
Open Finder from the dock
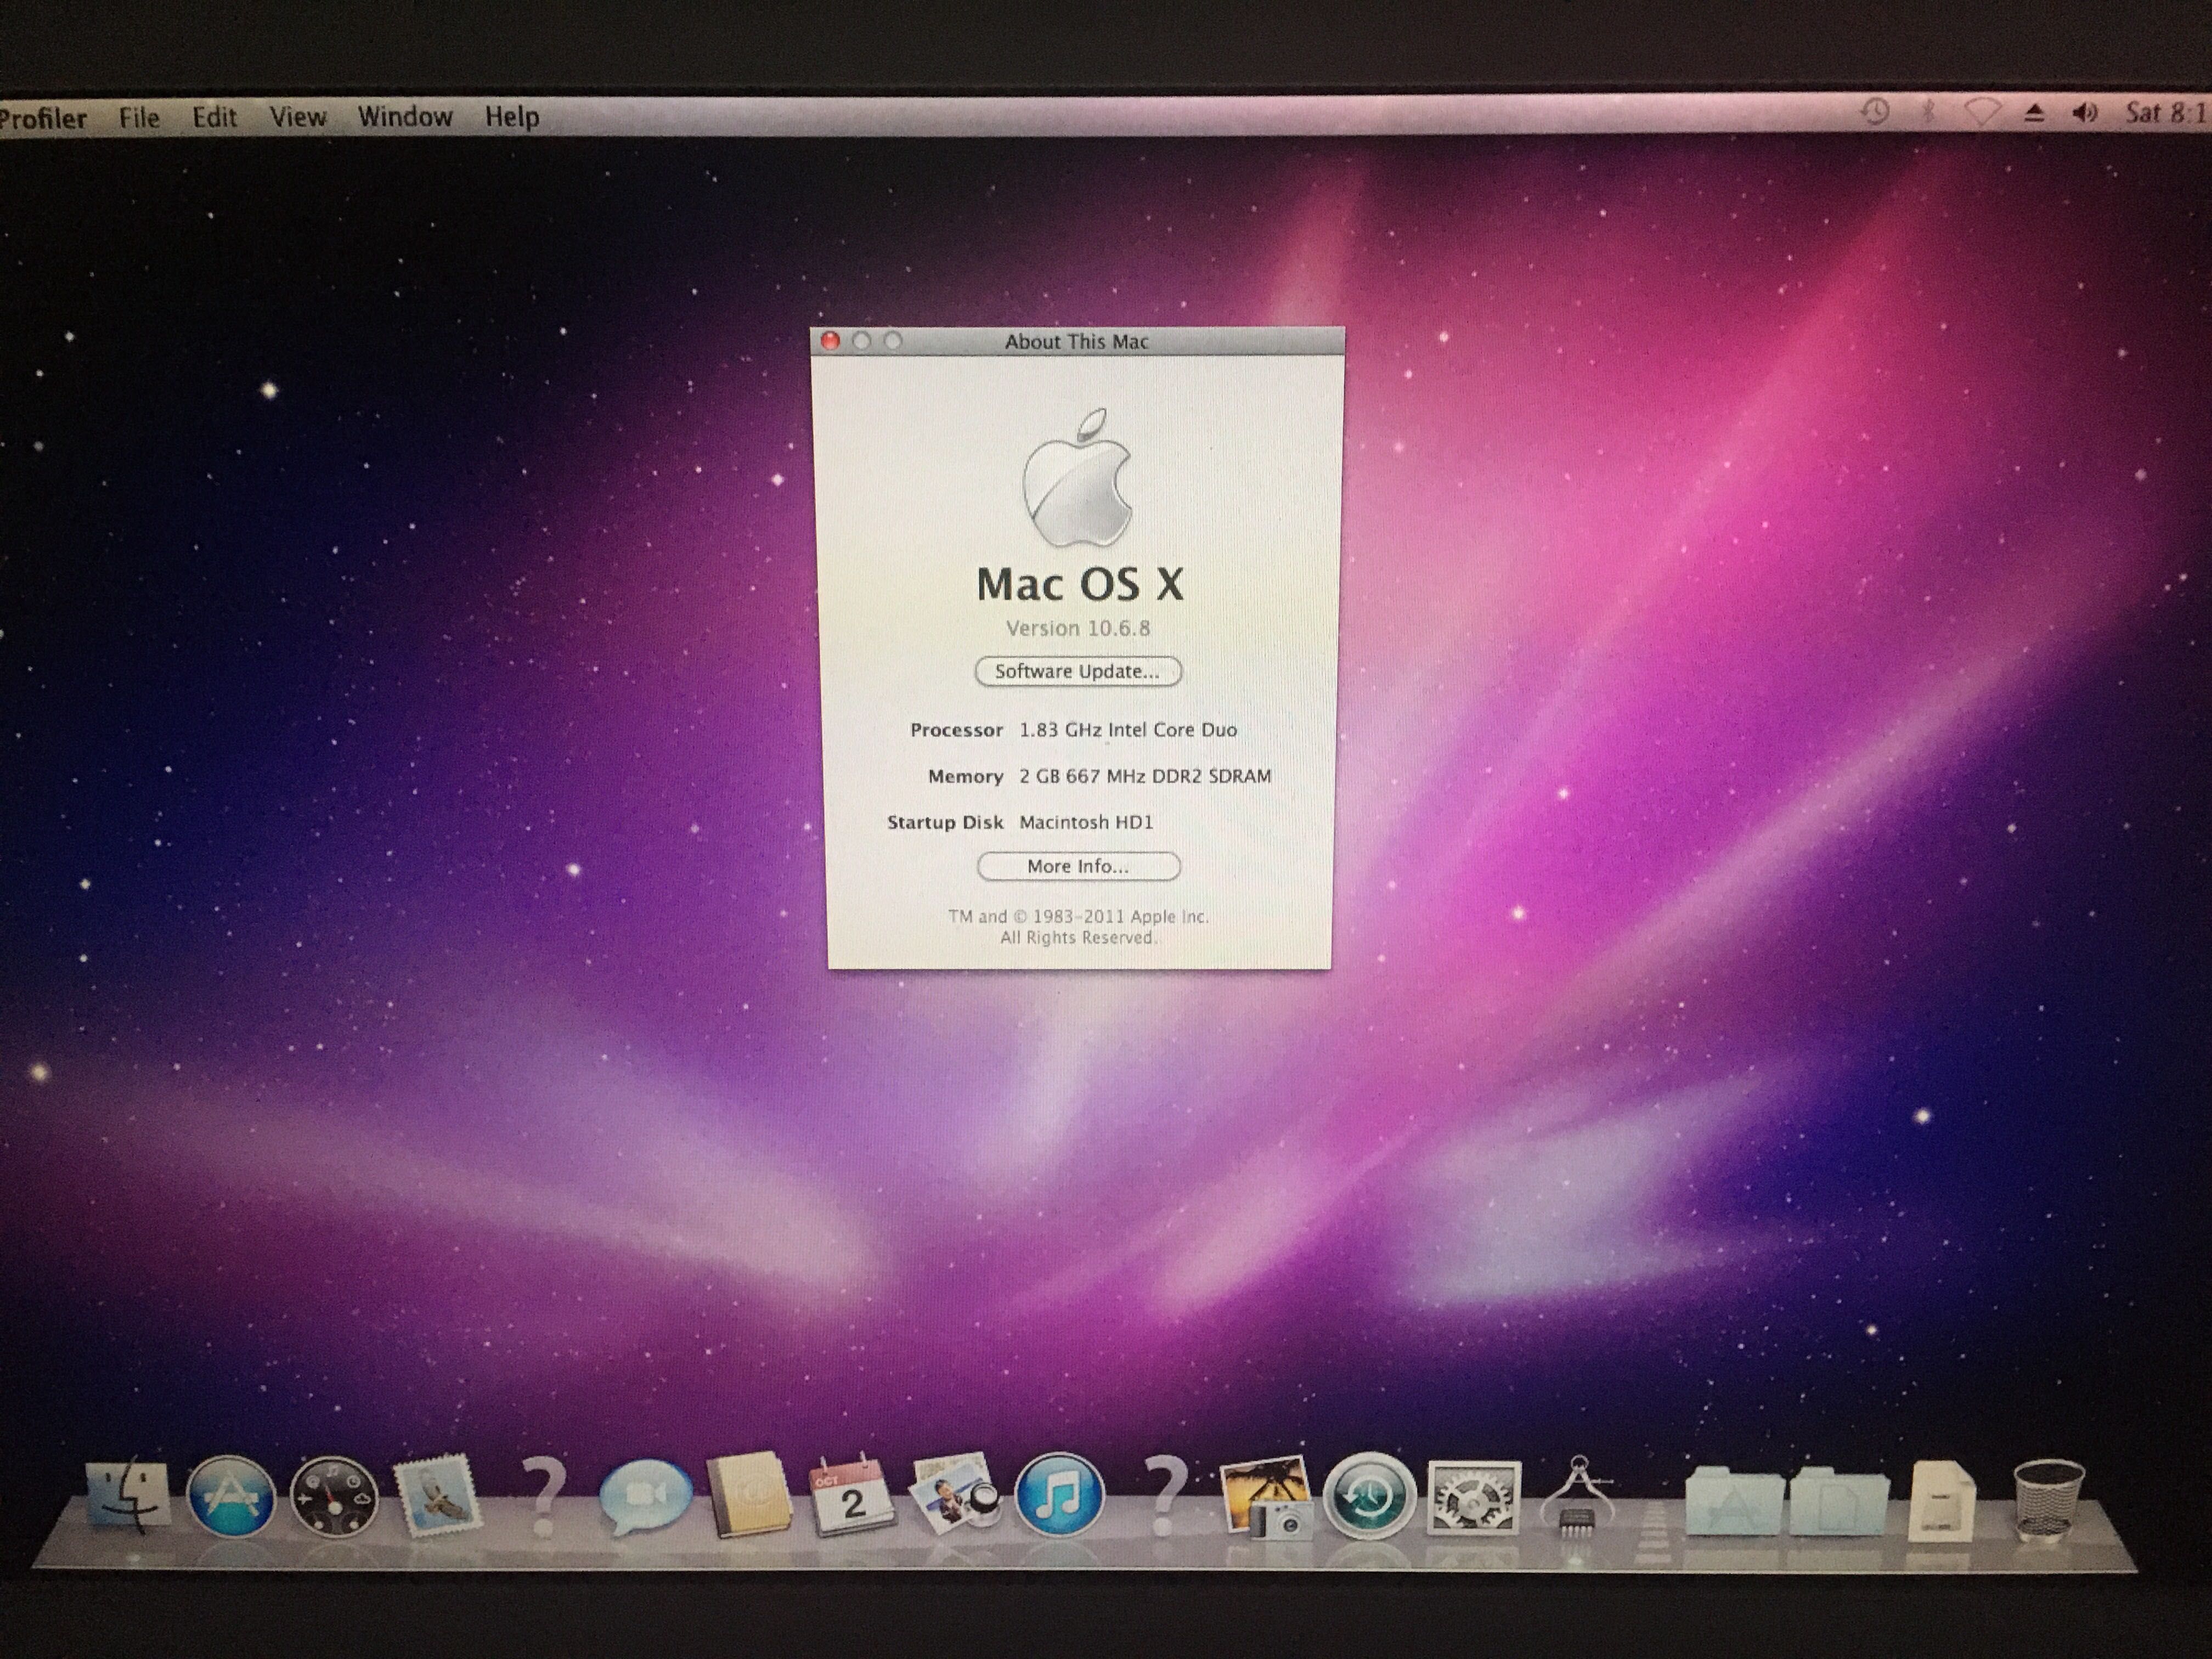[x=127, y=1496]
